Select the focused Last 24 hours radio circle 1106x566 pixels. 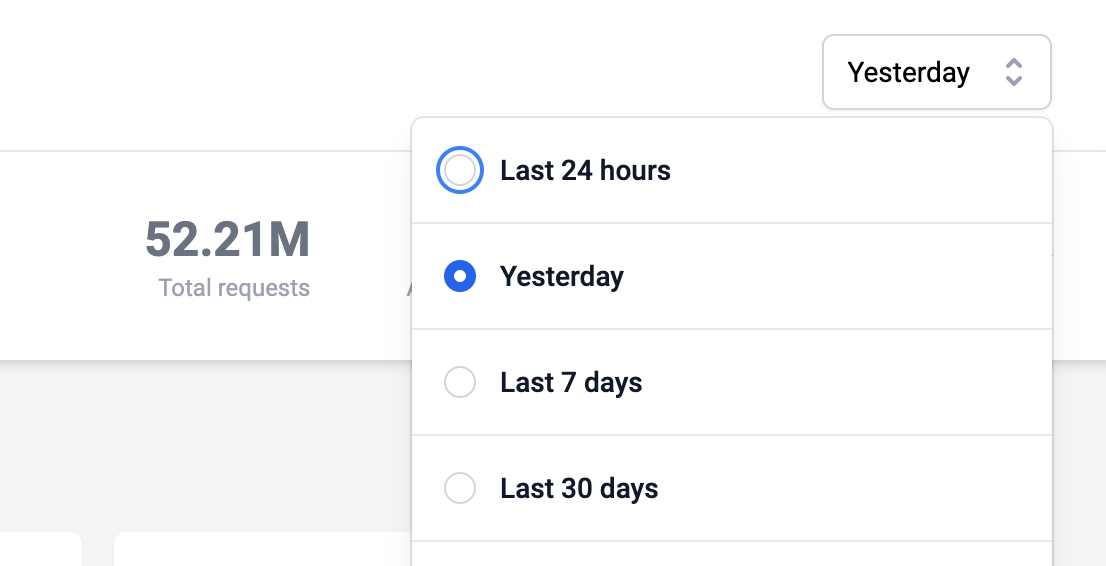(460, 170)
